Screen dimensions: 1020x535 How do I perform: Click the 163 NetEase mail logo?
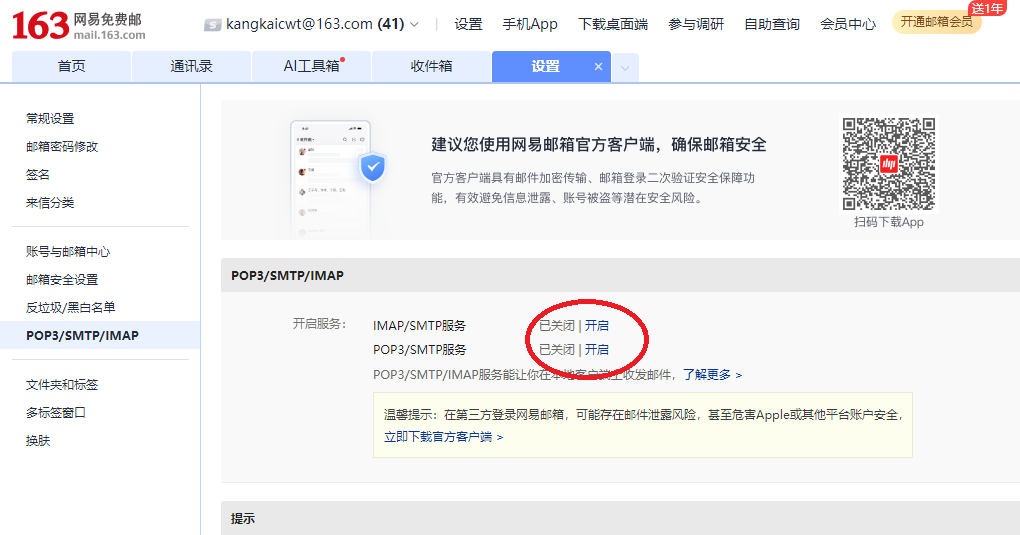tap(78, 25)
